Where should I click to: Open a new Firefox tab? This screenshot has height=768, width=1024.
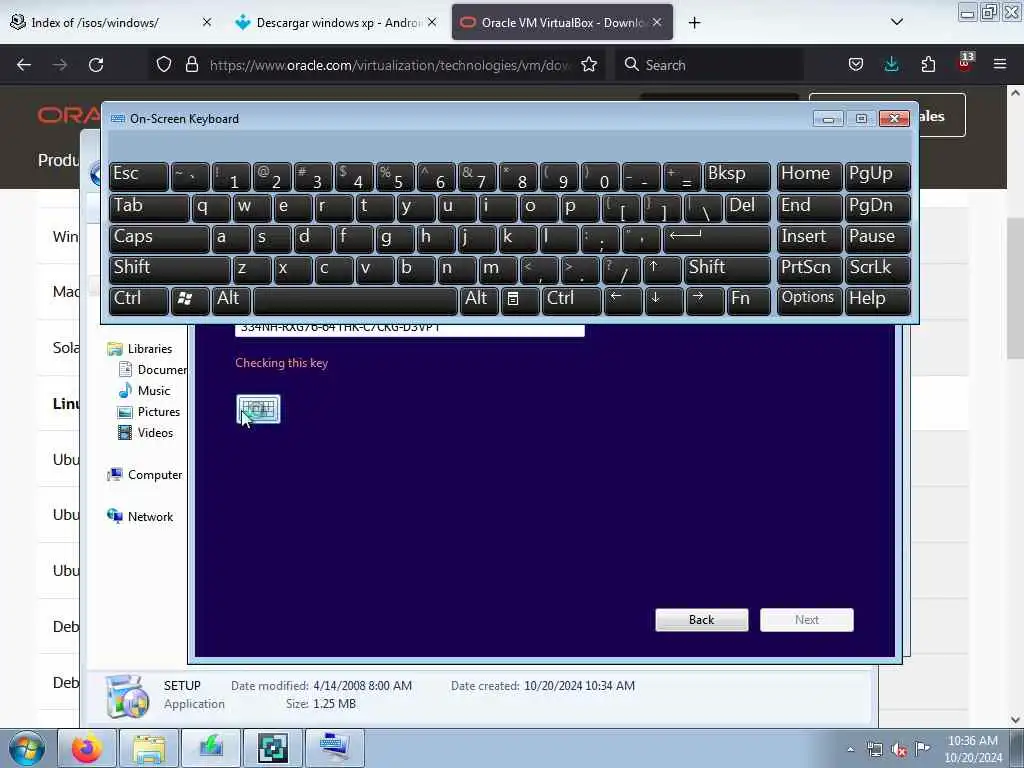694,23
